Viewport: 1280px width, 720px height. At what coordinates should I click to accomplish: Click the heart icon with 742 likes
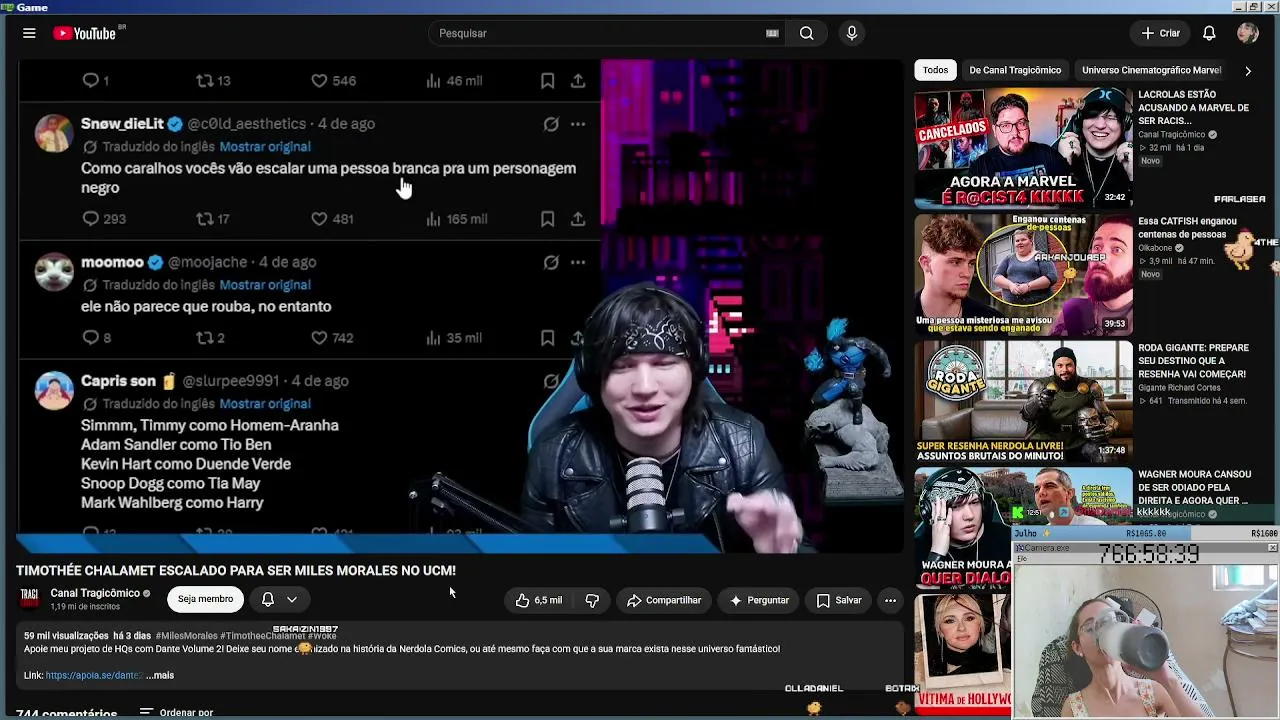point(319,338)
